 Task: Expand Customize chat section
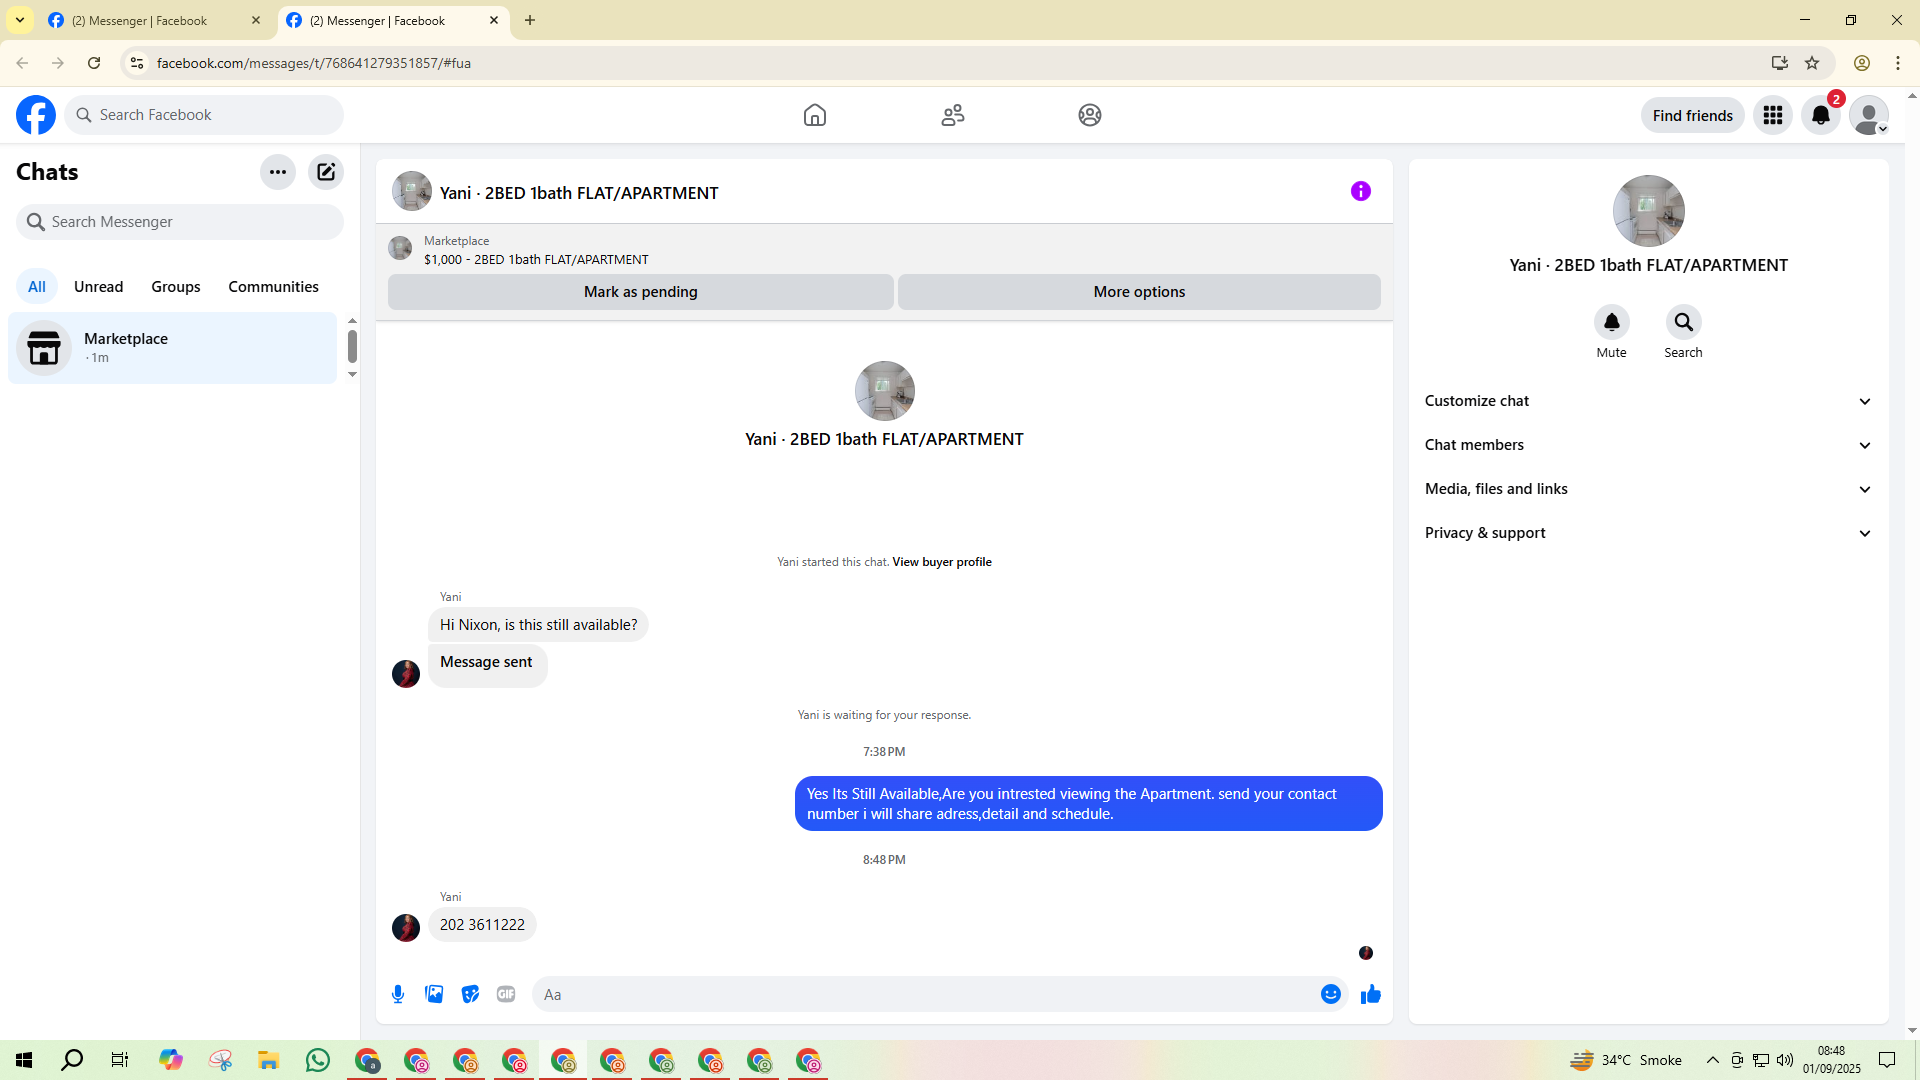pos(1648,401)
